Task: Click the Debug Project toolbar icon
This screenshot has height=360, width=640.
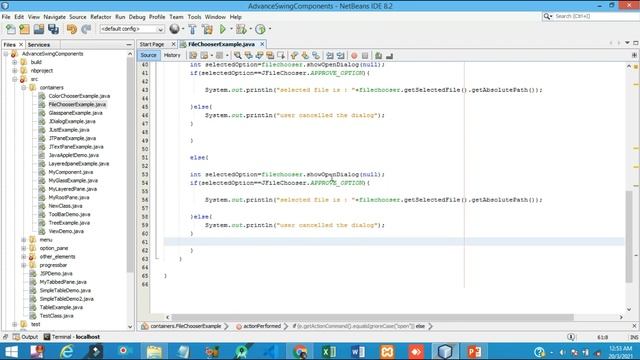Action: point(241,29)
